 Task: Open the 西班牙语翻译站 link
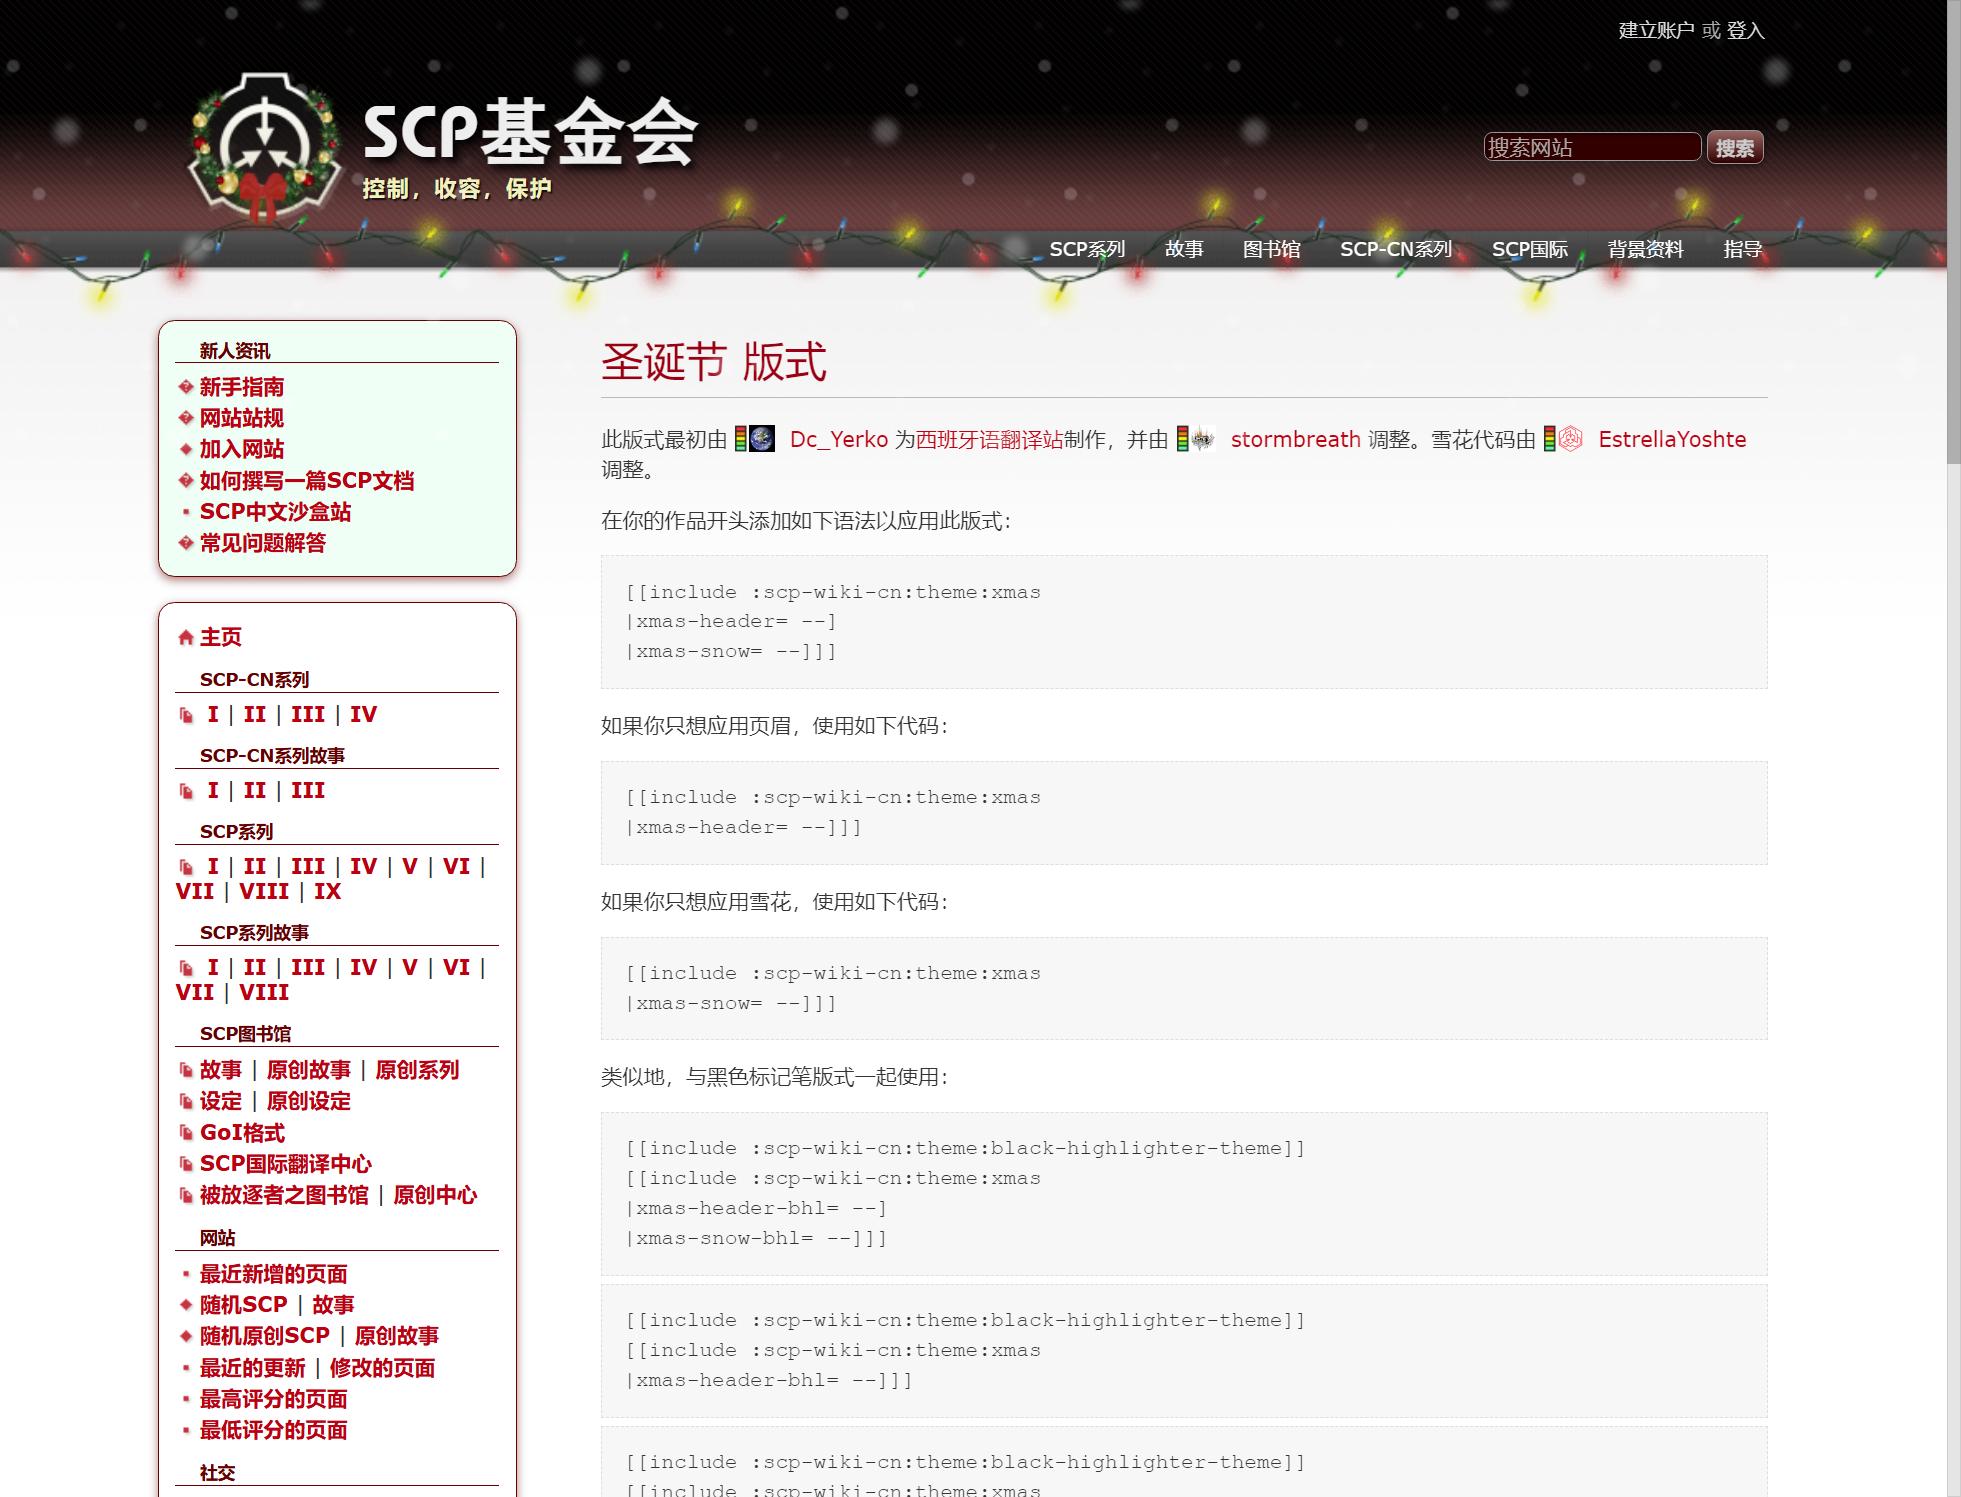click(x=989, y=439)
